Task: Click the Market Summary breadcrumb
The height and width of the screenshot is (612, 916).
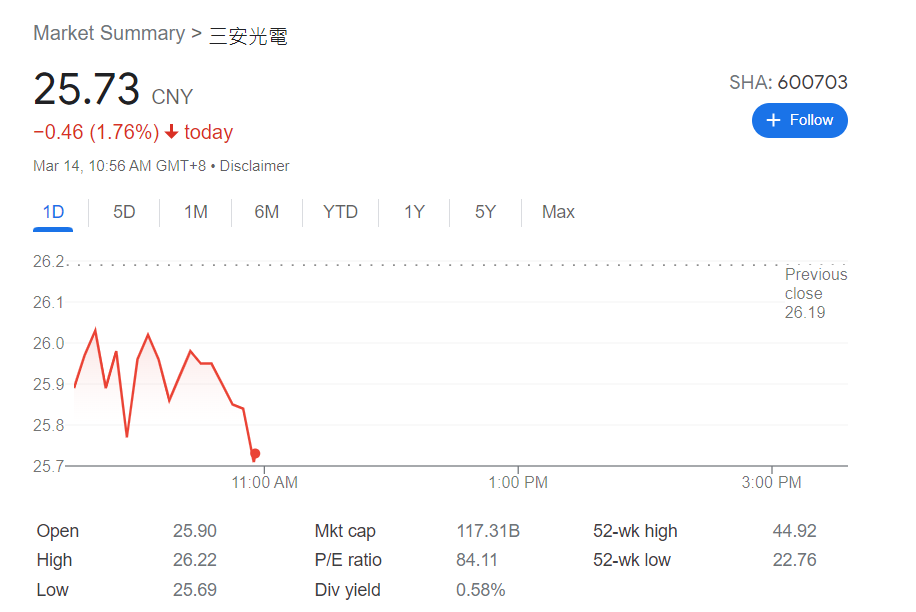Action: point(109,33)
